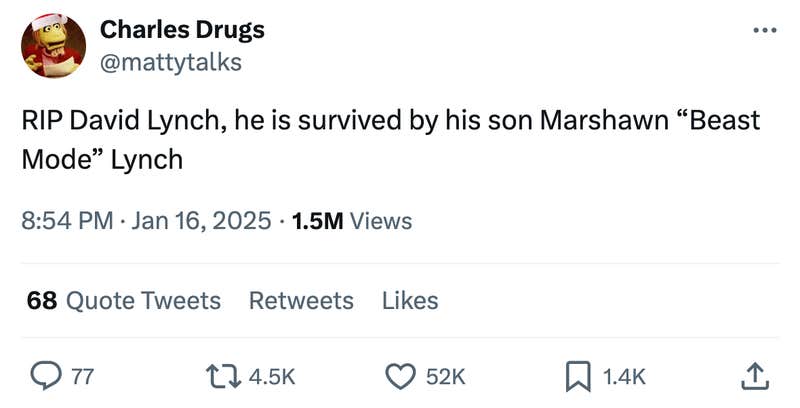Open the Charles Drugs profile avatar
This screenshot has width=800, height=408.
point(54,46)
